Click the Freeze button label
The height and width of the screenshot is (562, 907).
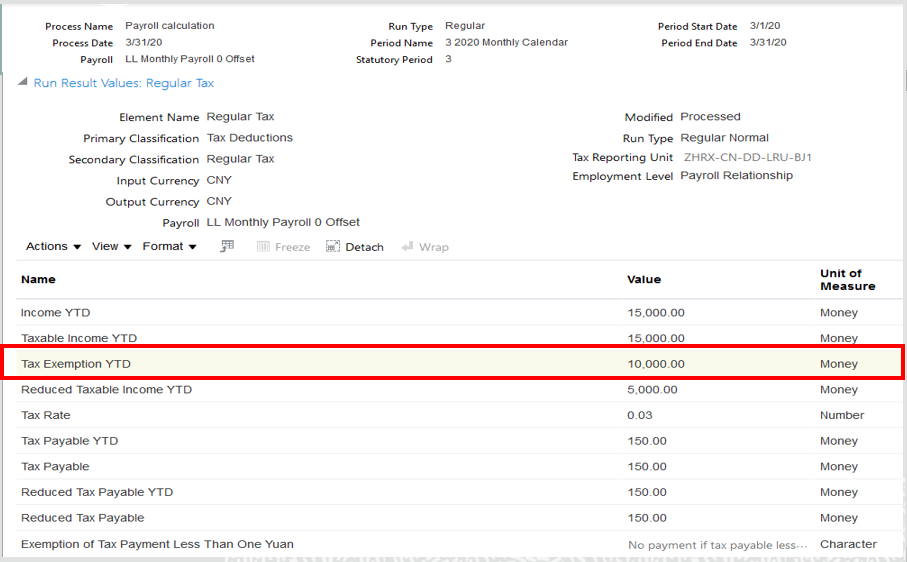(x=292, y=247)
